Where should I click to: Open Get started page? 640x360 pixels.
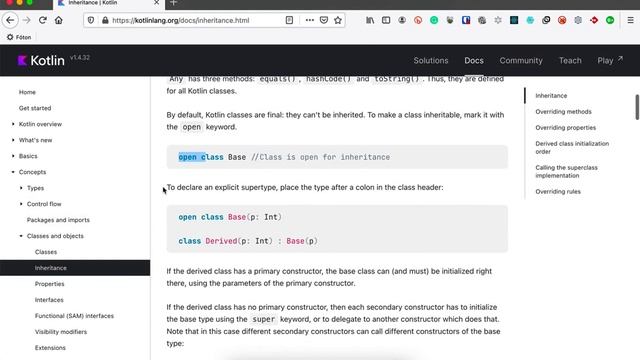pos(35,108)
